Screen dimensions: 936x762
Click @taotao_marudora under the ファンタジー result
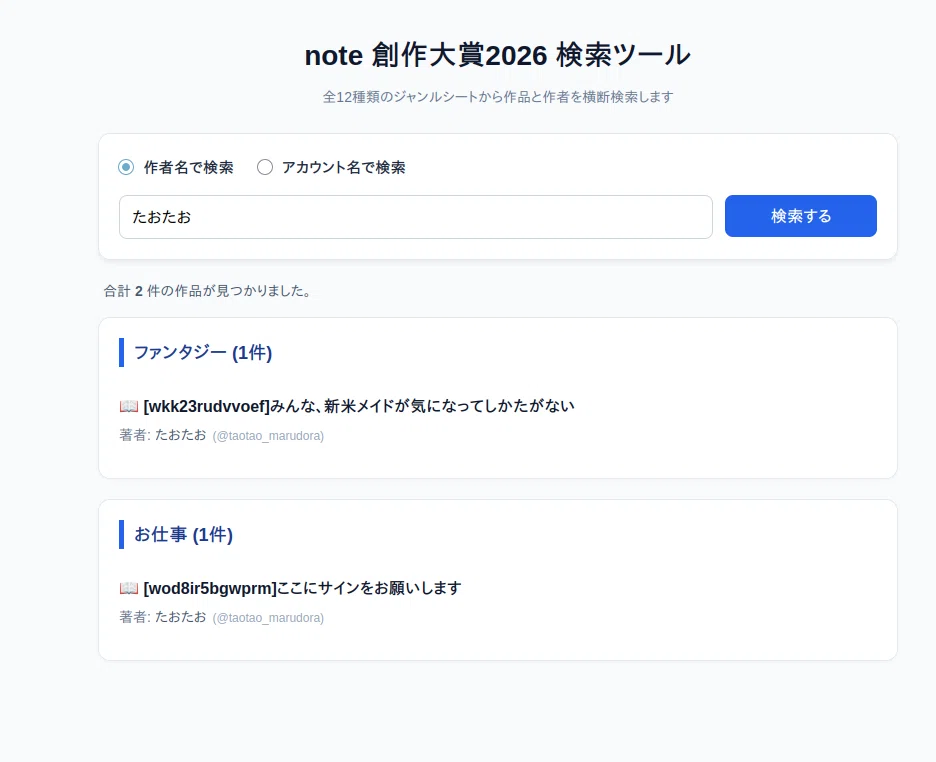[268, 436]
